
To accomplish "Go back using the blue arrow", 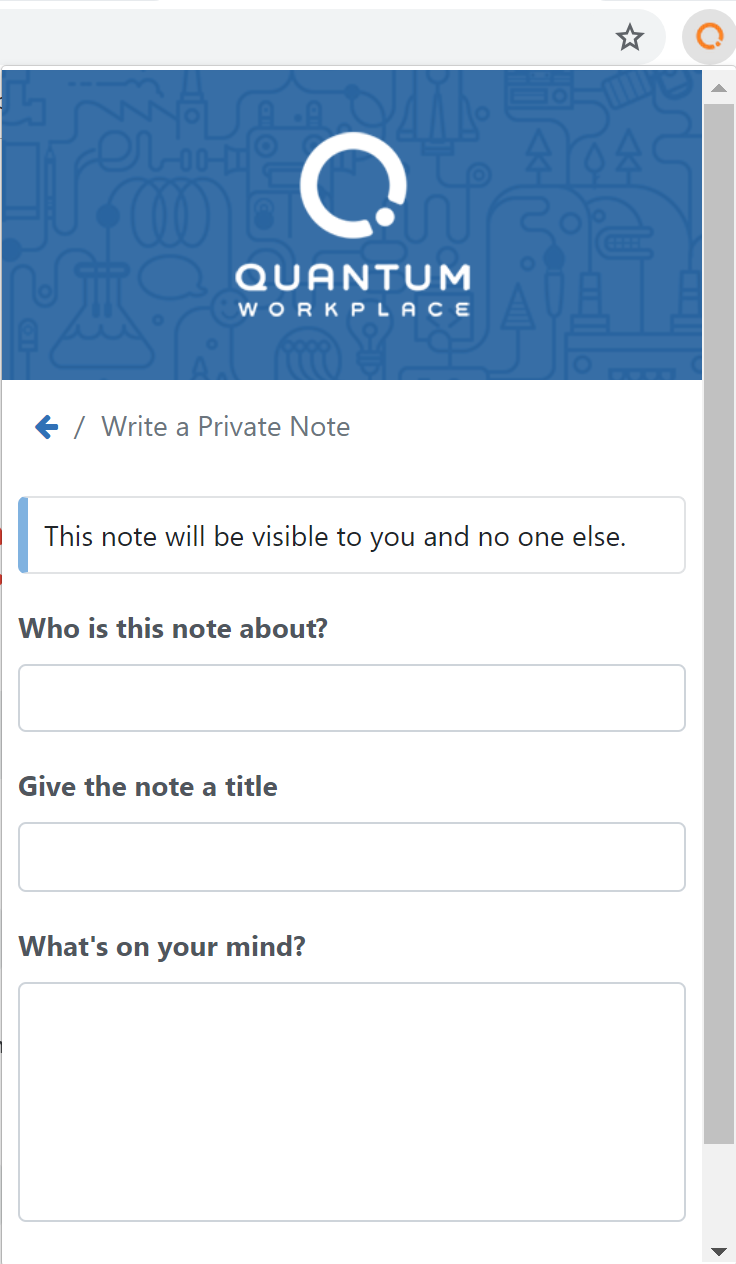I will pyautogui.click(x=46, y=427).
